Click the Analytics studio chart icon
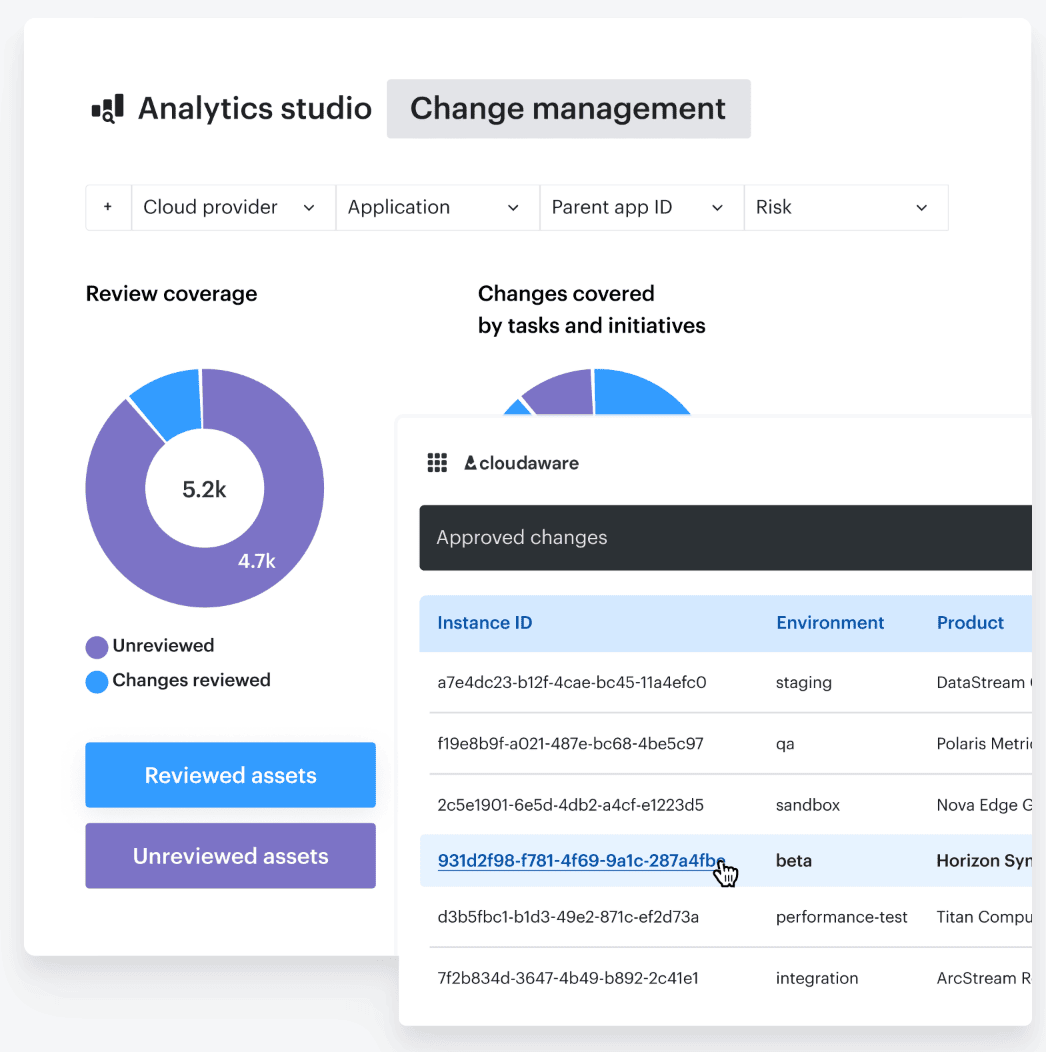The image size is (1046, 1052). point(107,109)
